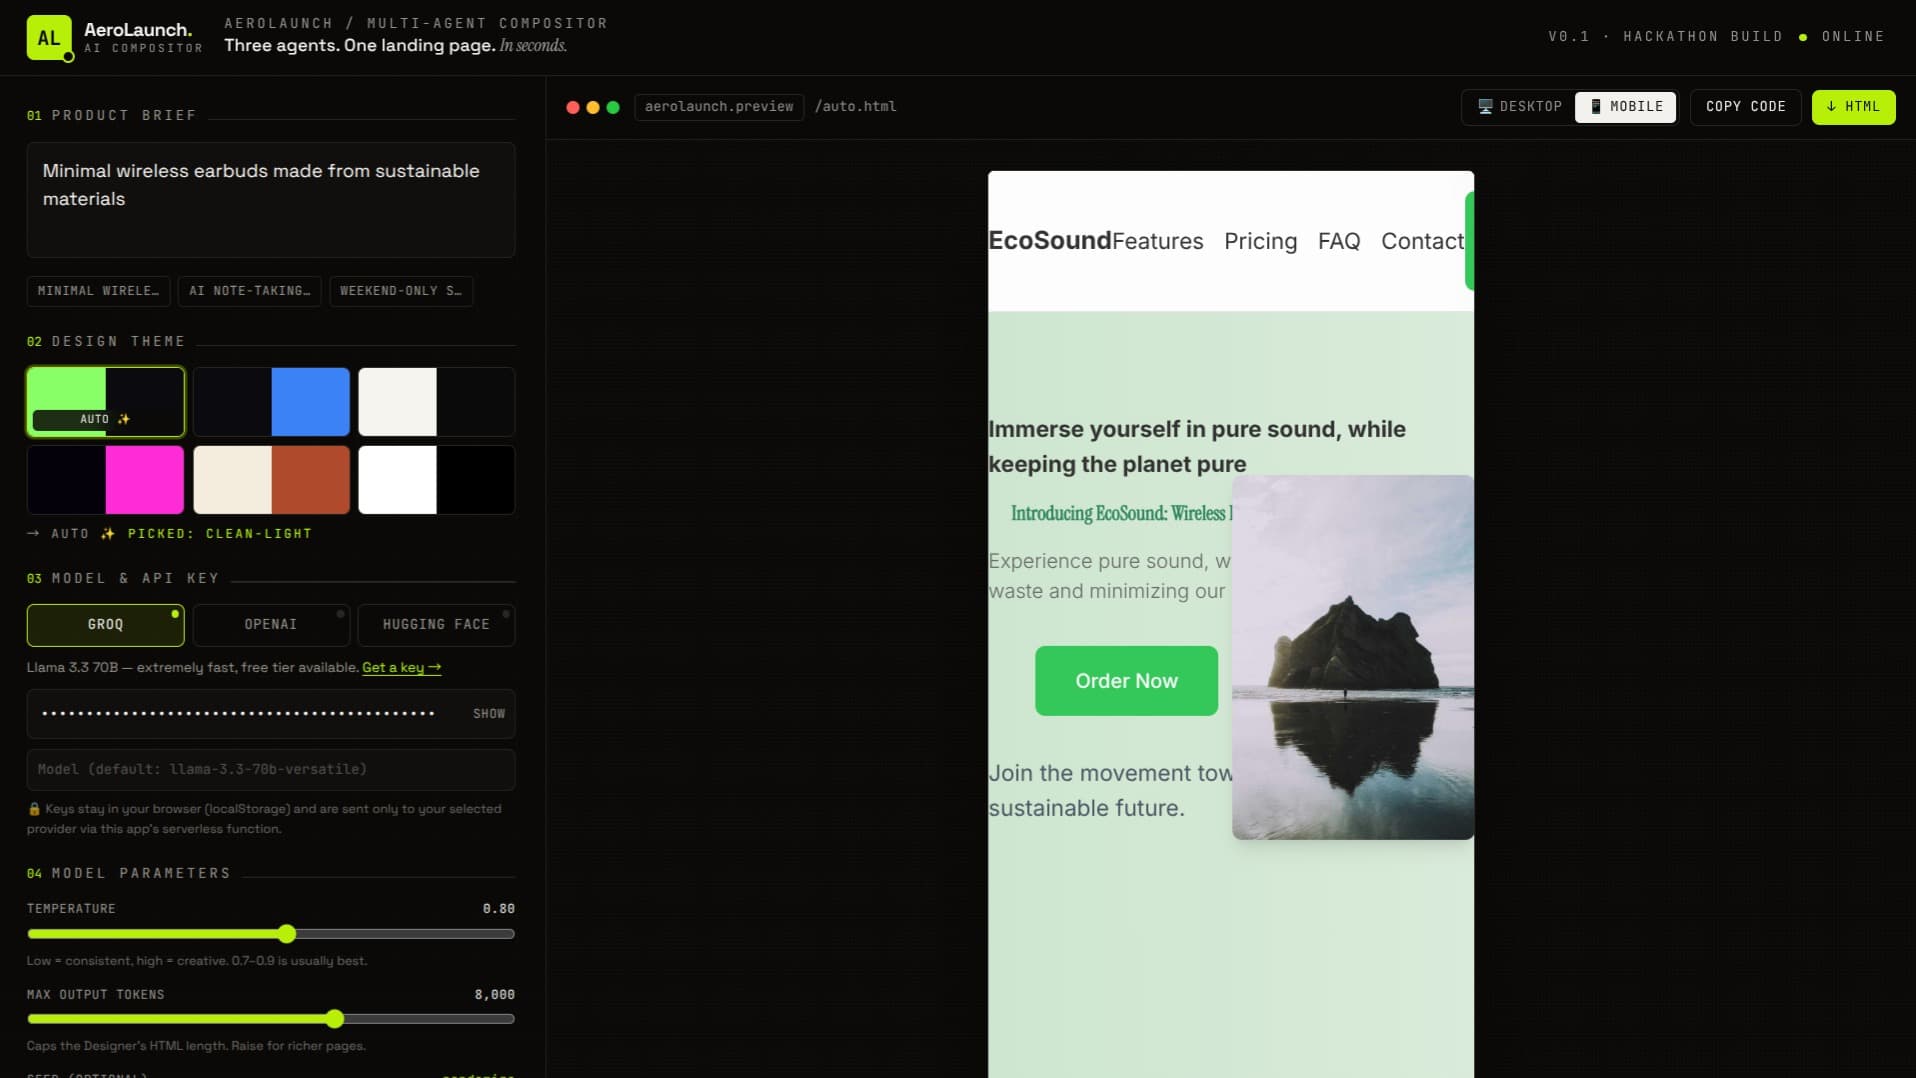The height and width of the screenshot is (1078, 1916).
Task: Select Hugging Face as model provider
Action: (x=437, y=625)
